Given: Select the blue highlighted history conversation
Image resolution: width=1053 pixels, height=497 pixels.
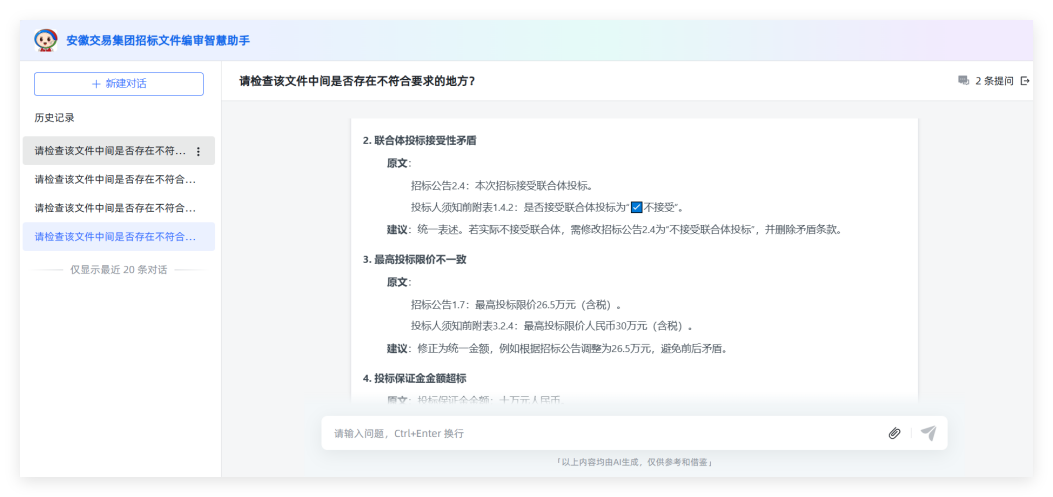Looking at the screenshot, I should click(115, 237).
